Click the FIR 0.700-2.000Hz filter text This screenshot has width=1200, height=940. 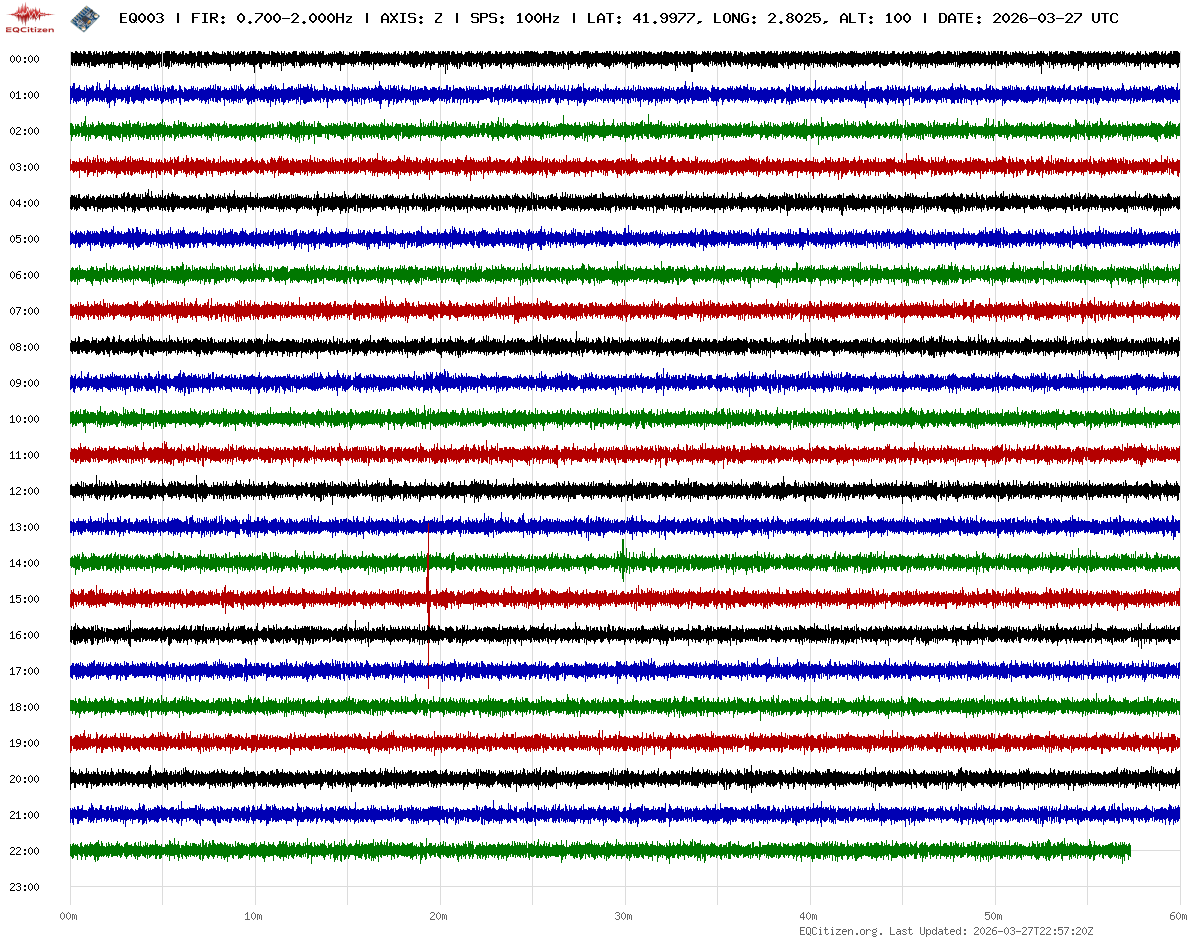pos(271,18)
